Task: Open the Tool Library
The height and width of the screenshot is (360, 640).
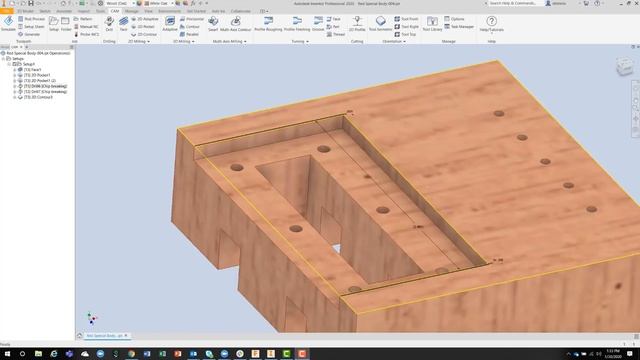Action: coord(432,24)
